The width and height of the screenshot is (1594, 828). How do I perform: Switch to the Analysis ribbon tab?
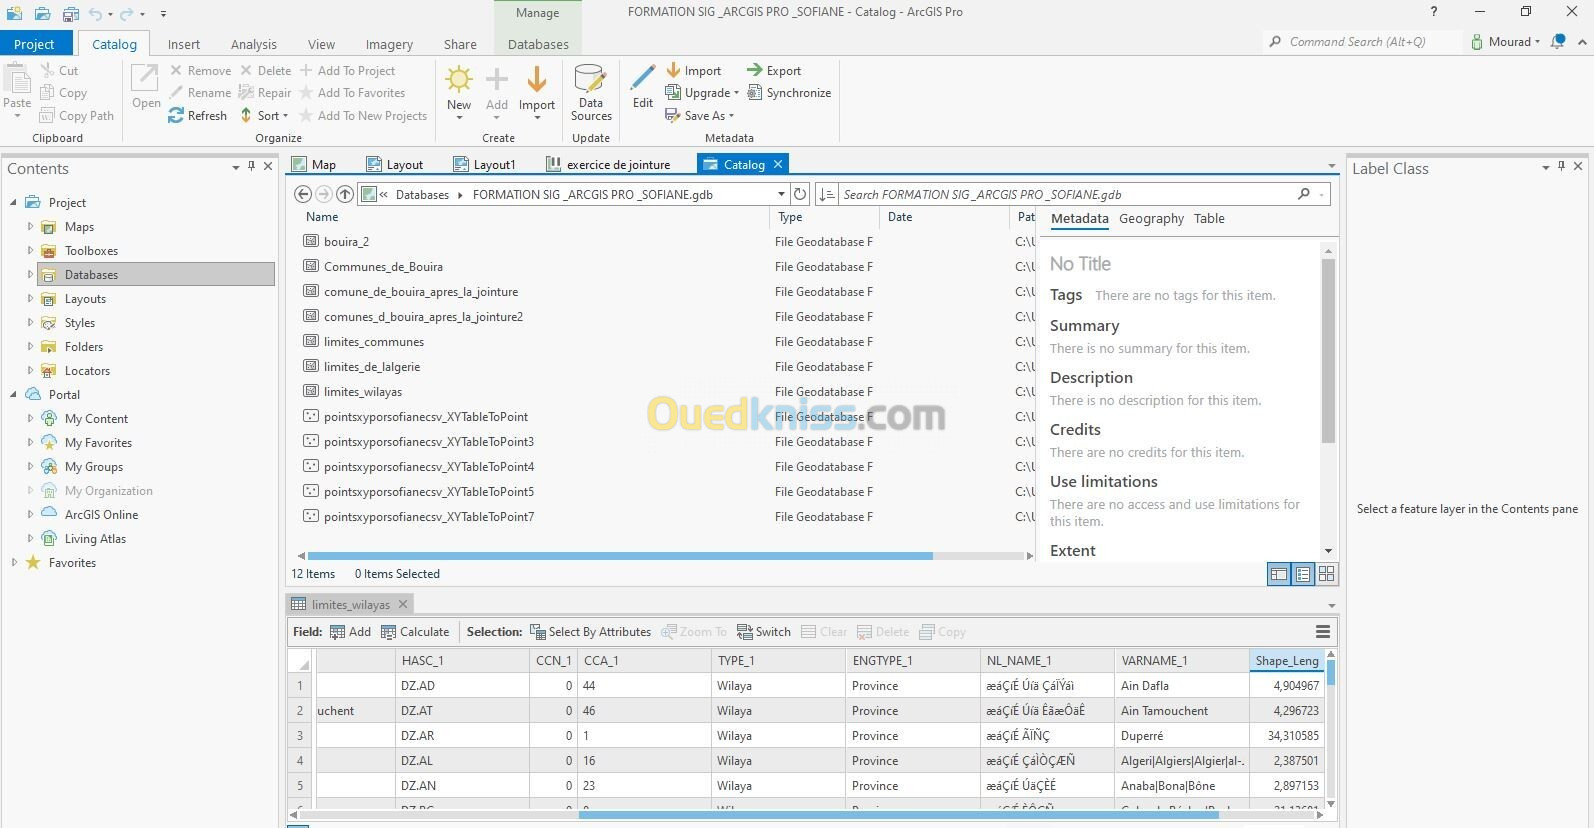(254, 44)
